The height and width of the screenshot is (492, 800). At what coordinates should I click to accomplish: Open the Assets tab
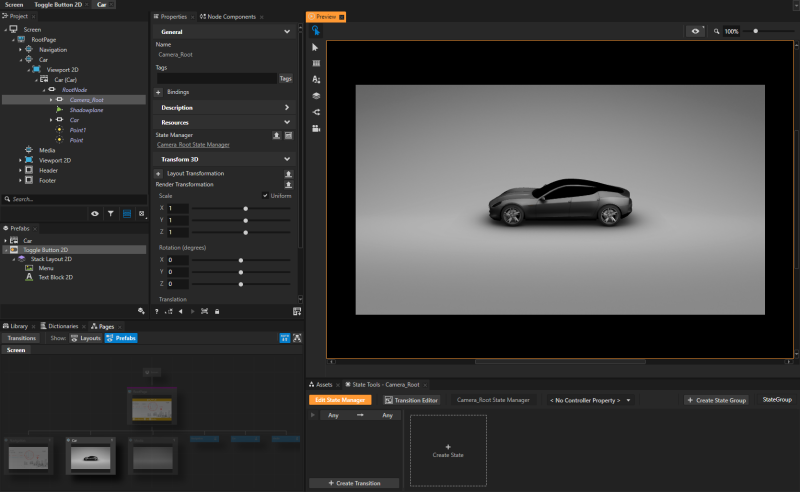point(321,384)
